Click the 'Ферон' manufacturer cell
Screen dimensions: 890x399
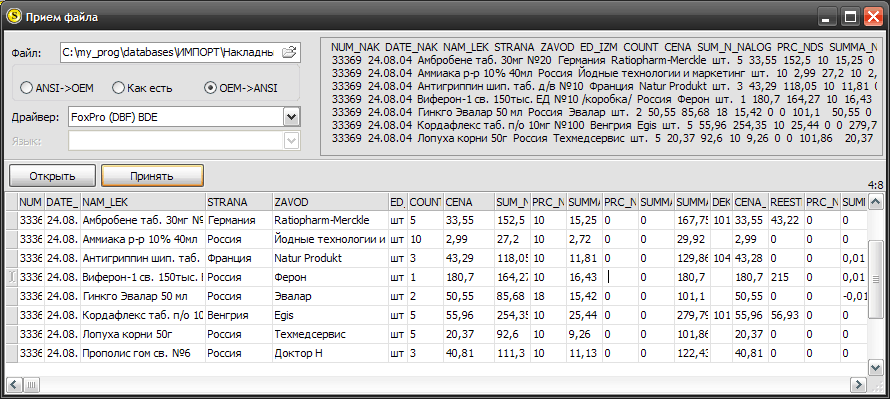(330, 277)
